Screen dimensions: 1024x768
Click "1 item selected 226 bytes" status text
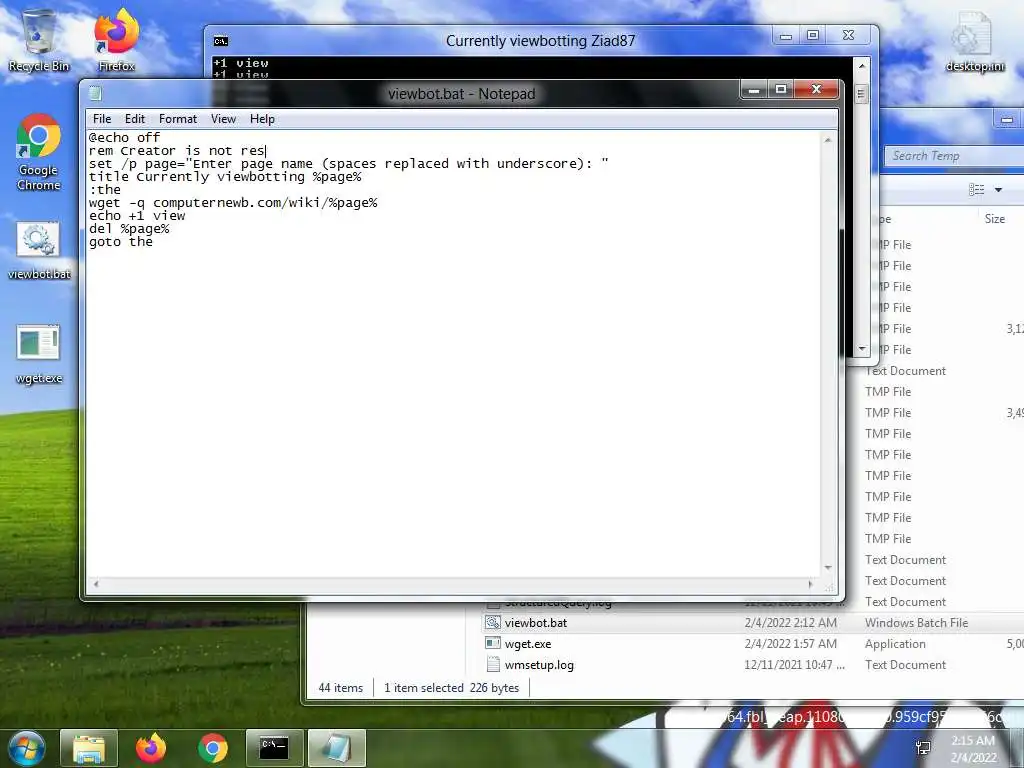point(451,688)
